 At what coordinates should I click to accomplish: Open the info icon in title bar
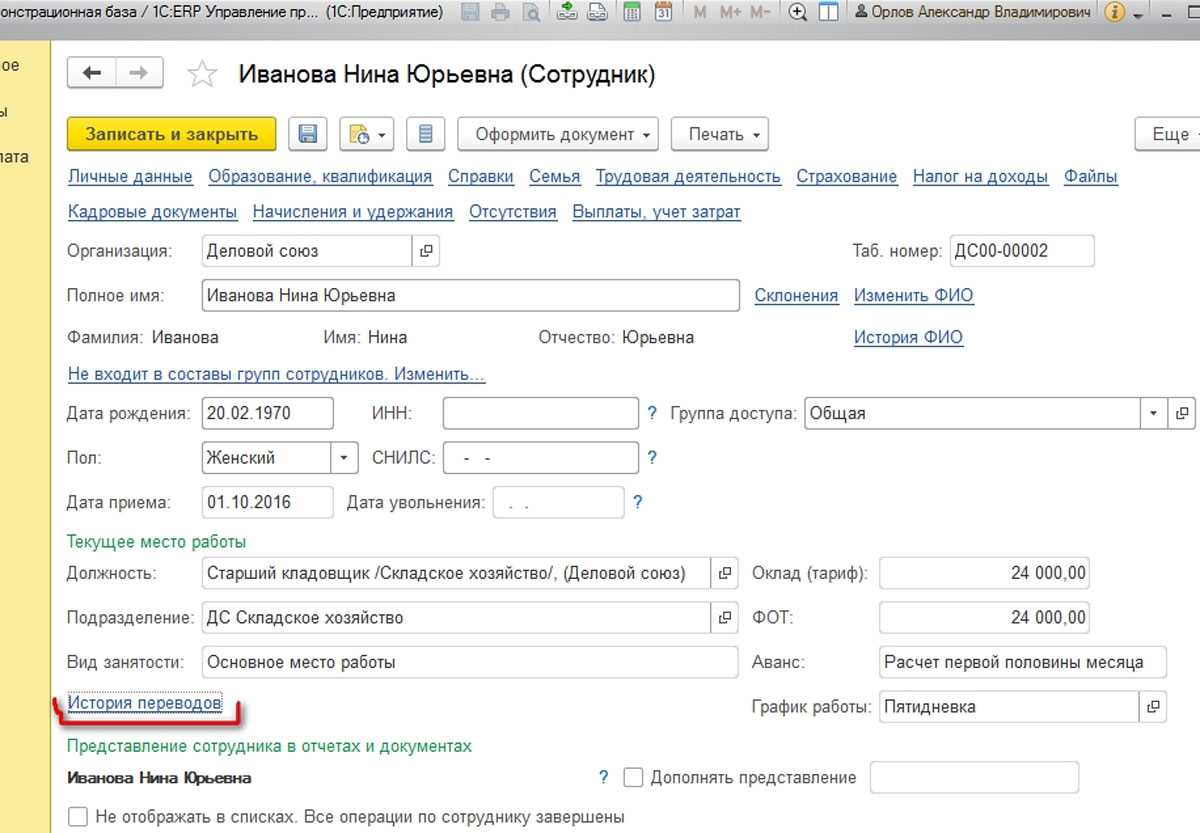(x=1115, y=13)
